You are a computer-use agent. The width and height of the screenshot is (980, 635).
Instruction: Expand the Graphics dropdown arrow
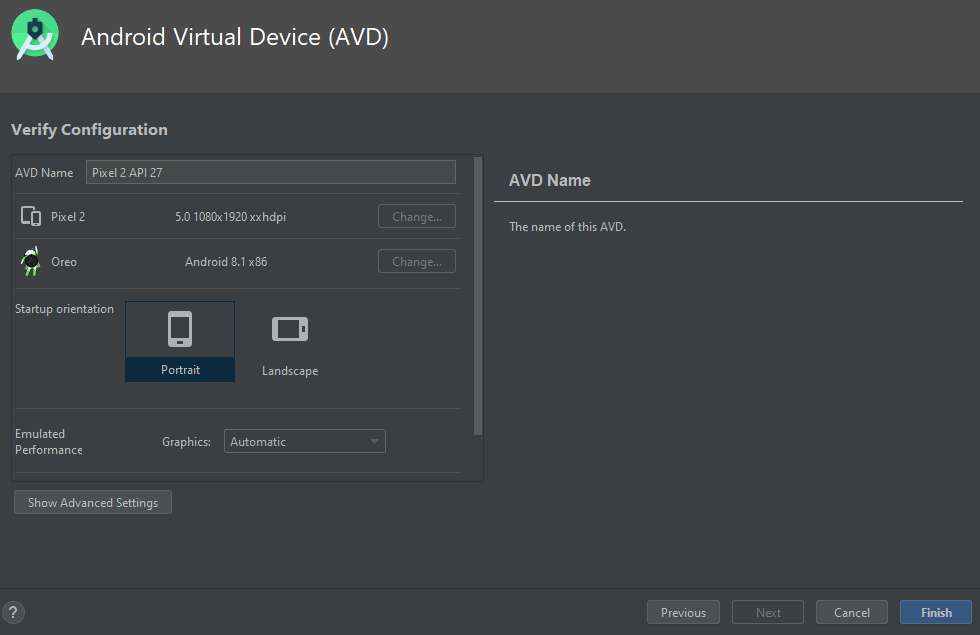click(374, 441)
